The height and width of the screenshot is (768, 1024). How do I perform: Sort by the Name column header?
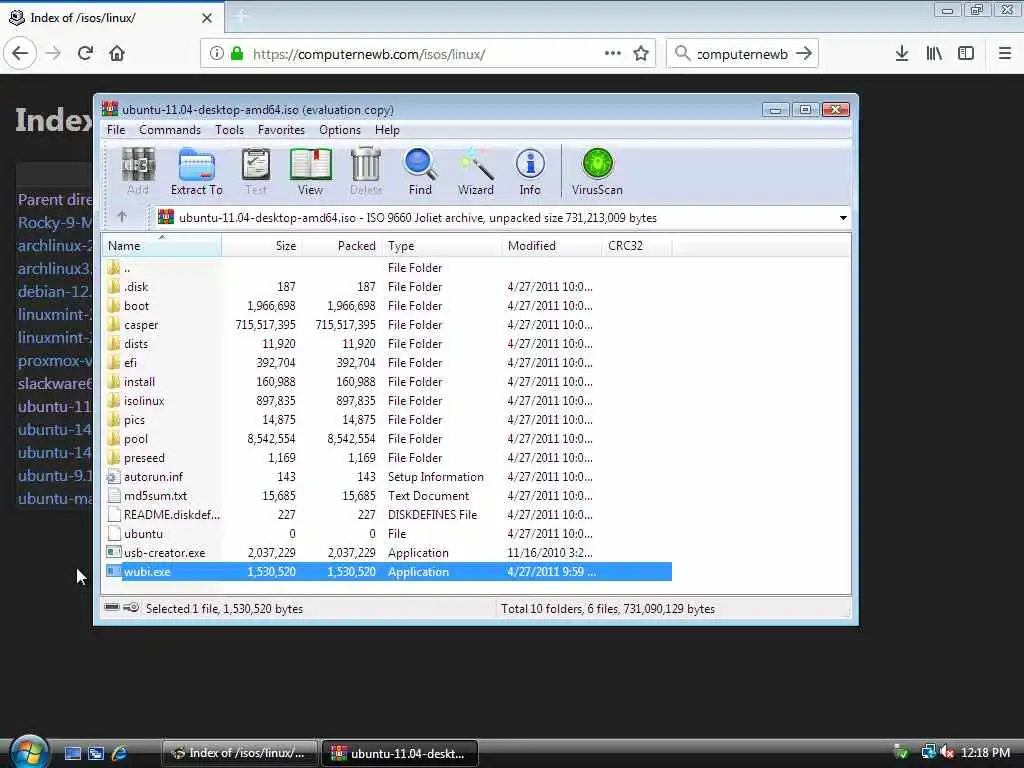162,246
